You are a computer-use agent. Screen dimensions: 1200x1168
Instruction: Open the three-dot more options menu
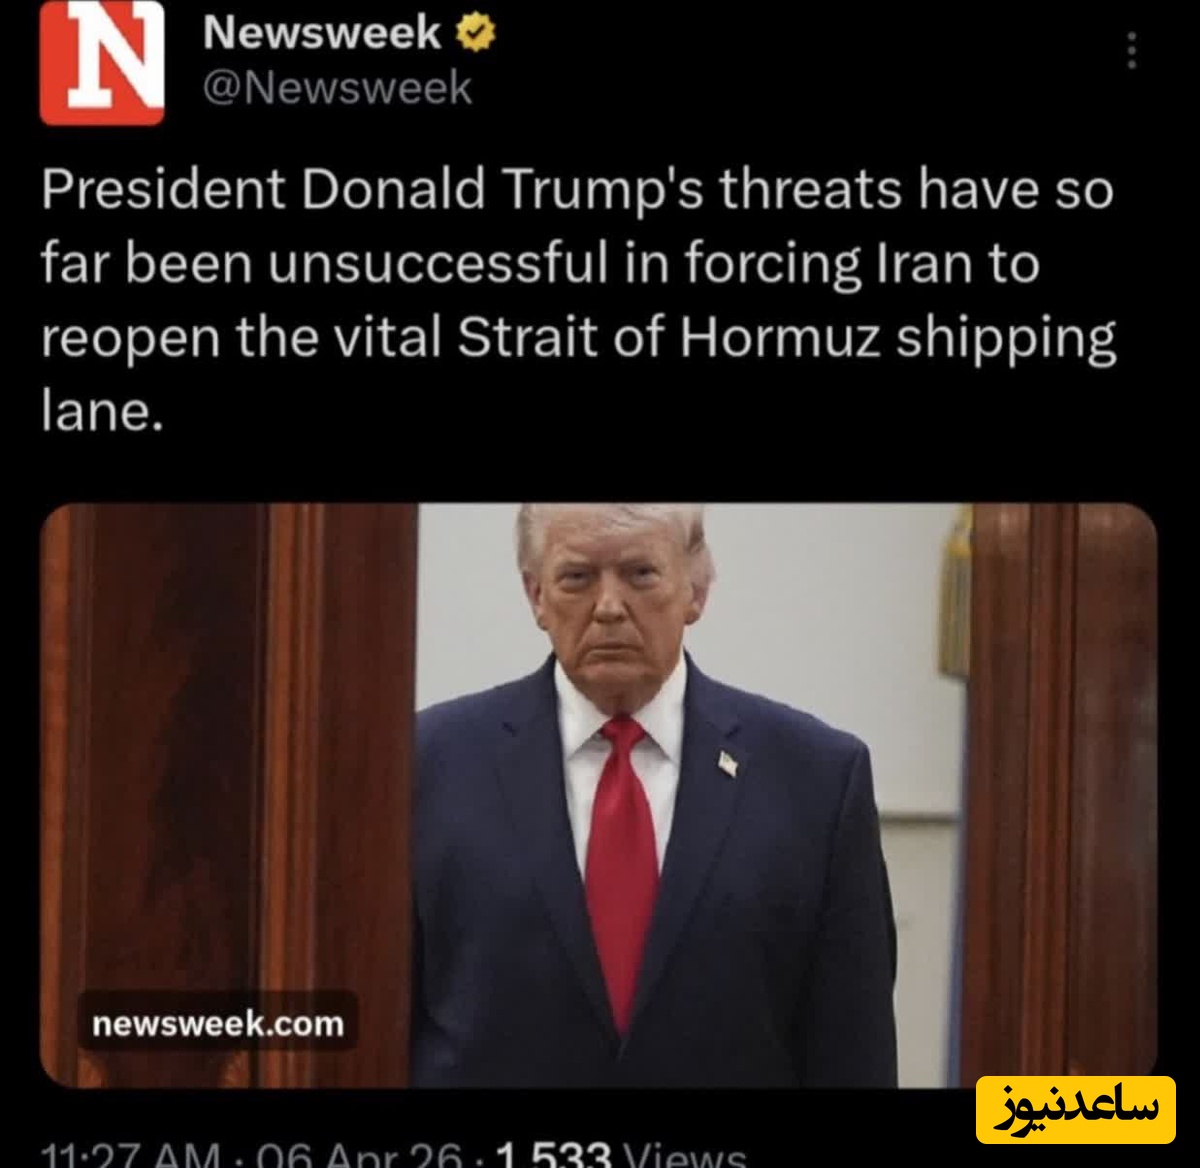(1132, 50)
